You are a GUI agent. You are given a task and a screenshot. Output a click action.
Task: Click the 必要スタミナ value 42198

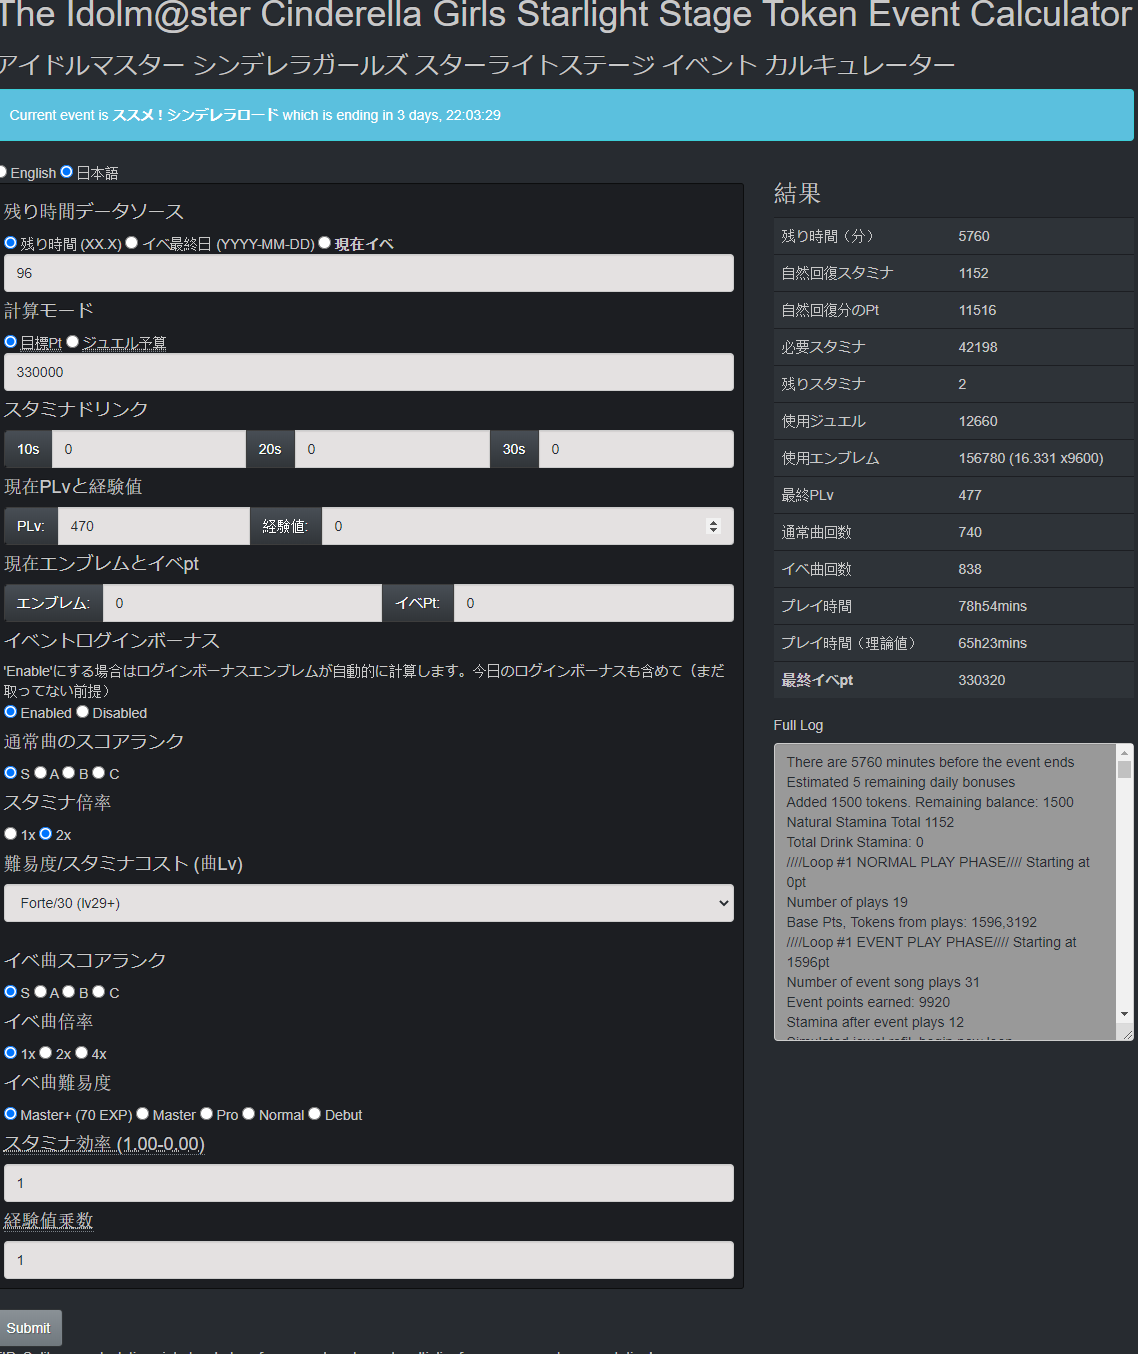(978, 347)
